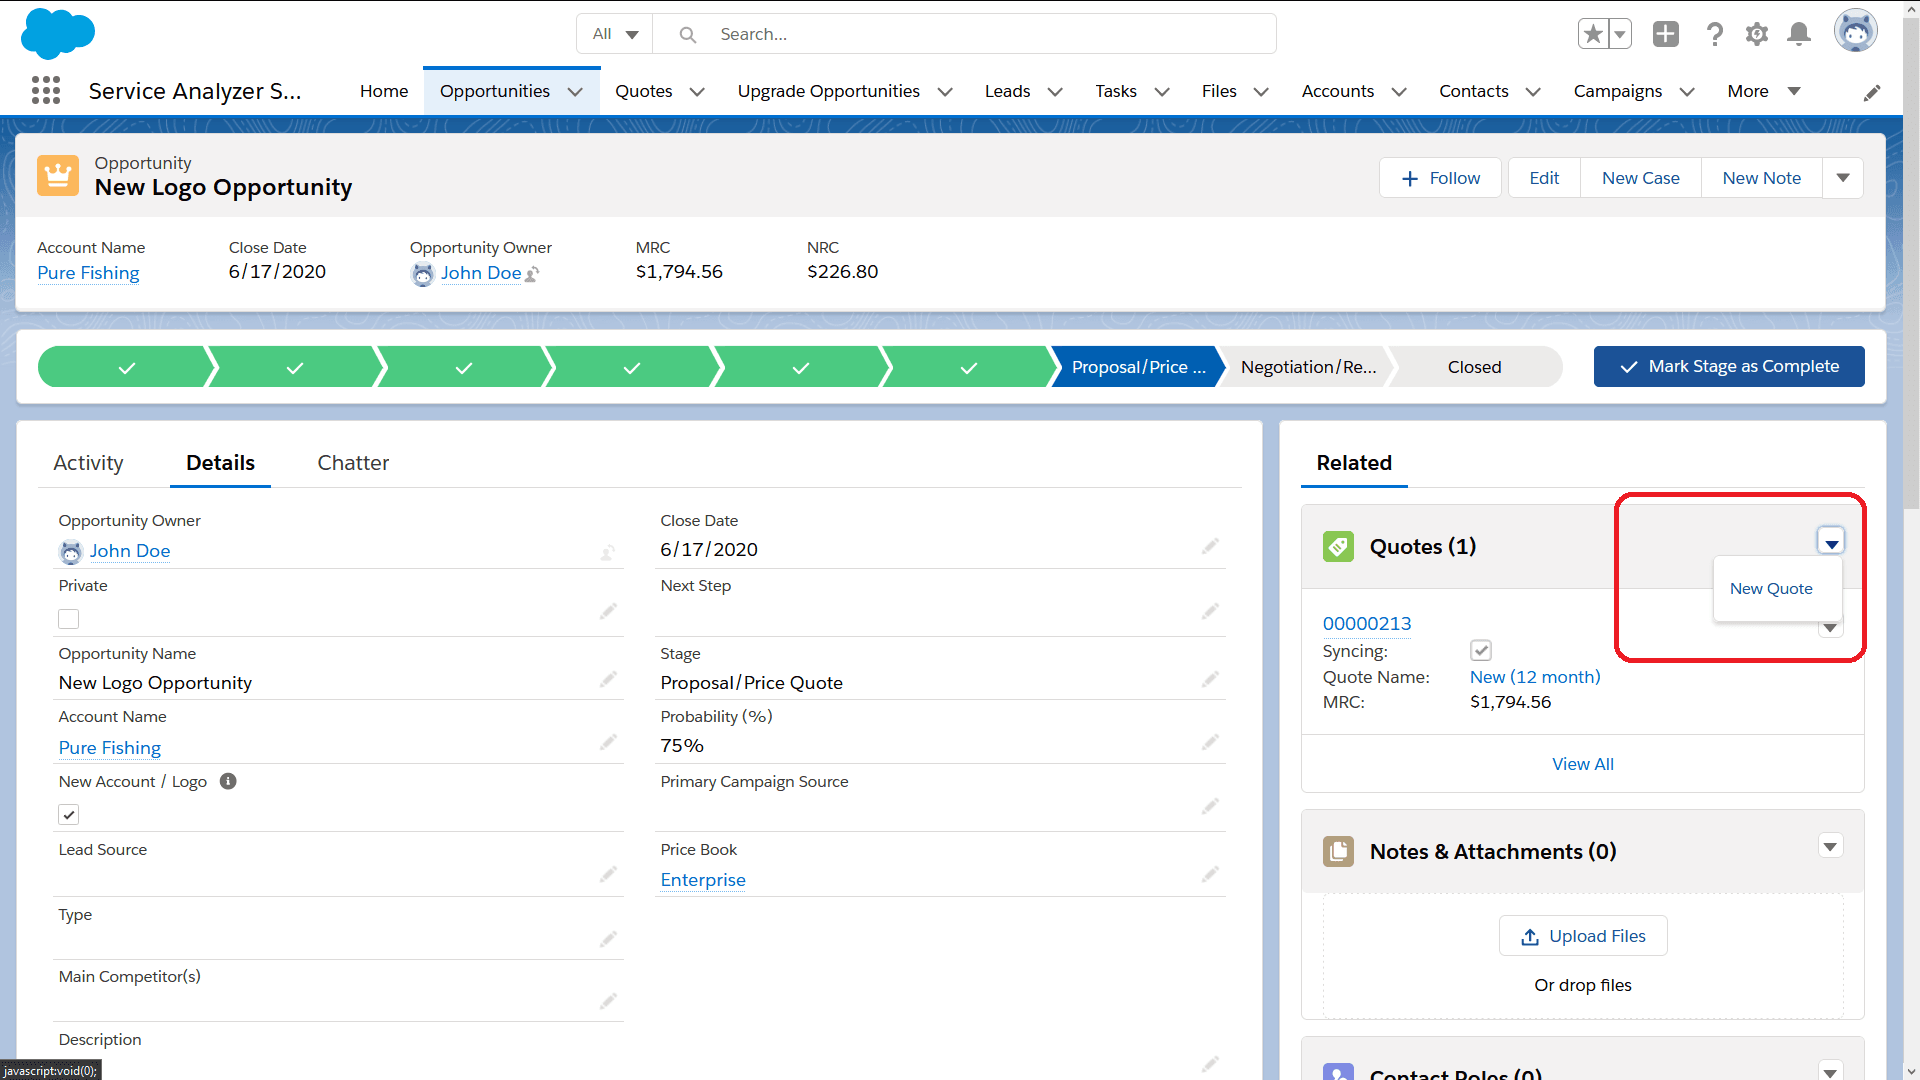Screen dimensions: 1920x1080
Task: Toggle the quote Syncing checkbox
Action: 1481,651
